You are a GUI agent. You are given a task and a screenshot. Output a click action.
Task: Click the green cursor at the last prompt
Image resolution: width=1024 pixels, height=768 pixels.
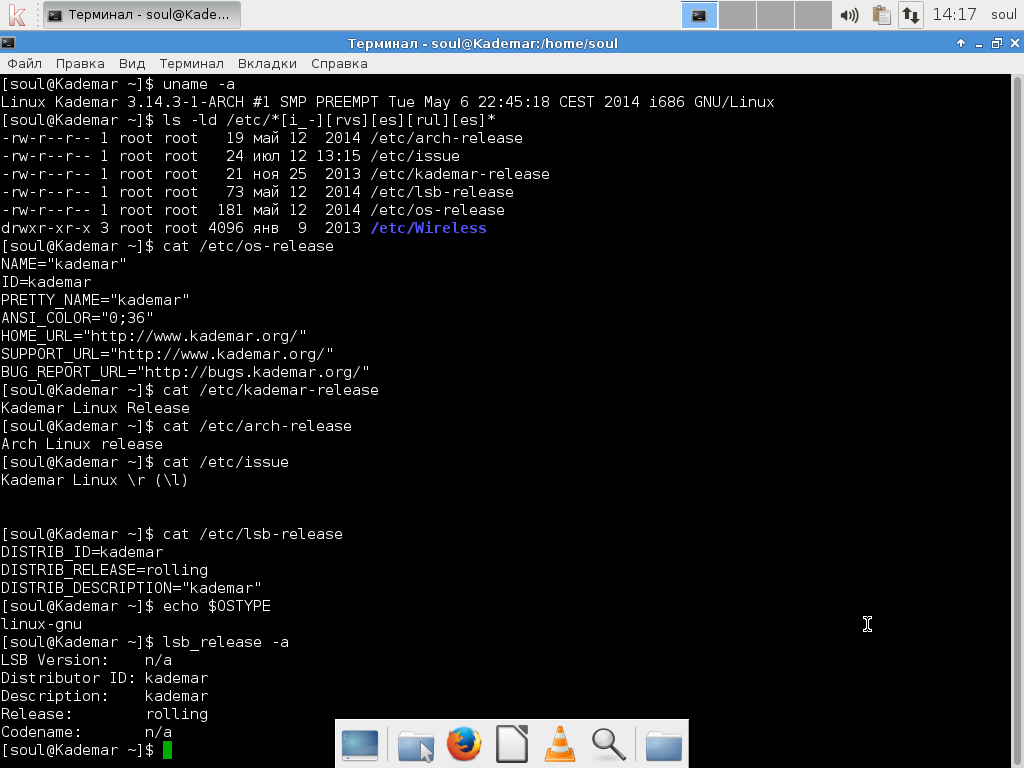167,750
